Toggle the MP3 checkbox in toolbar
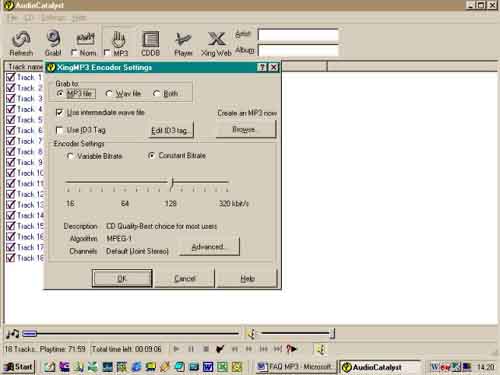This screenshot has width=500, height=375. pos(107,53)
